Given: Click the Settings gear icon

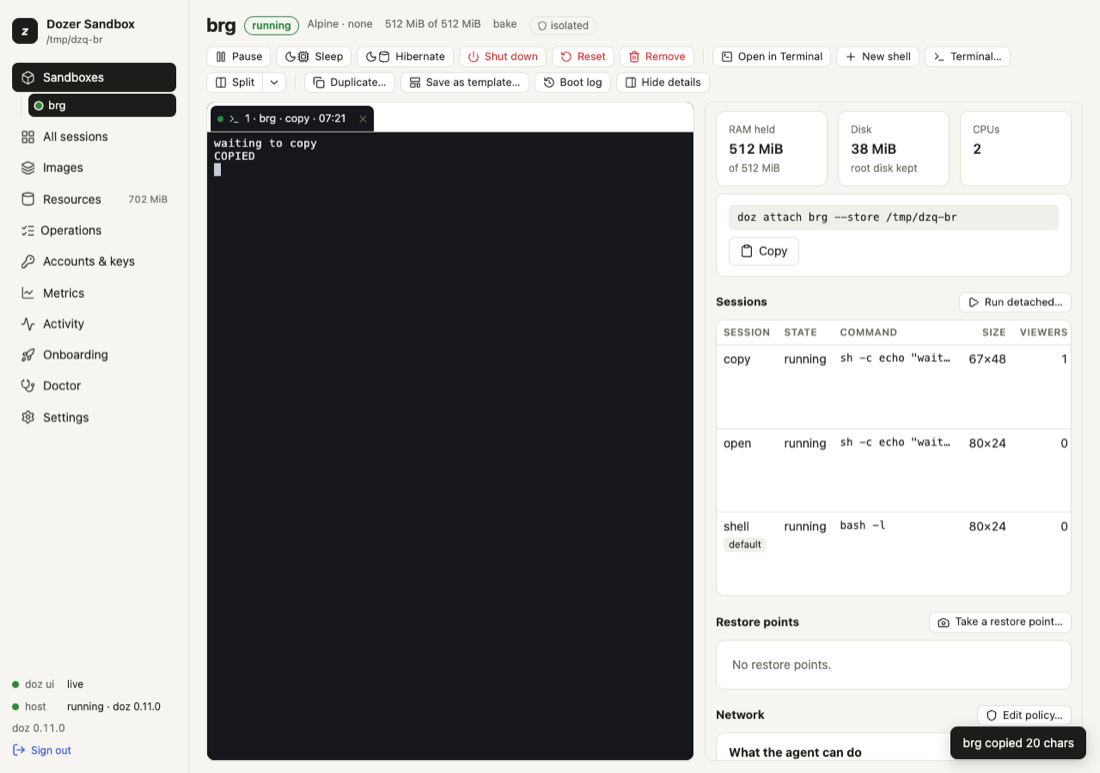Looking at the screenshot, I should click(28, 417).
